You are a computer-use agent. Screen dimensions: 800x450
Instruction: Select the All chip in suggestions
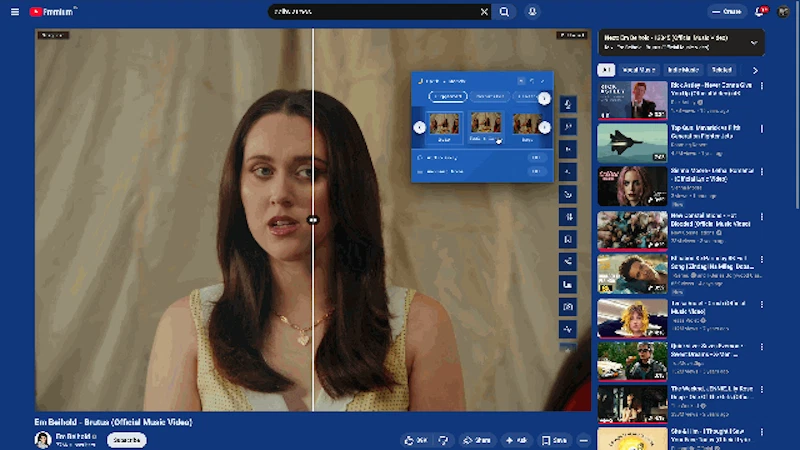coord(606,70)
